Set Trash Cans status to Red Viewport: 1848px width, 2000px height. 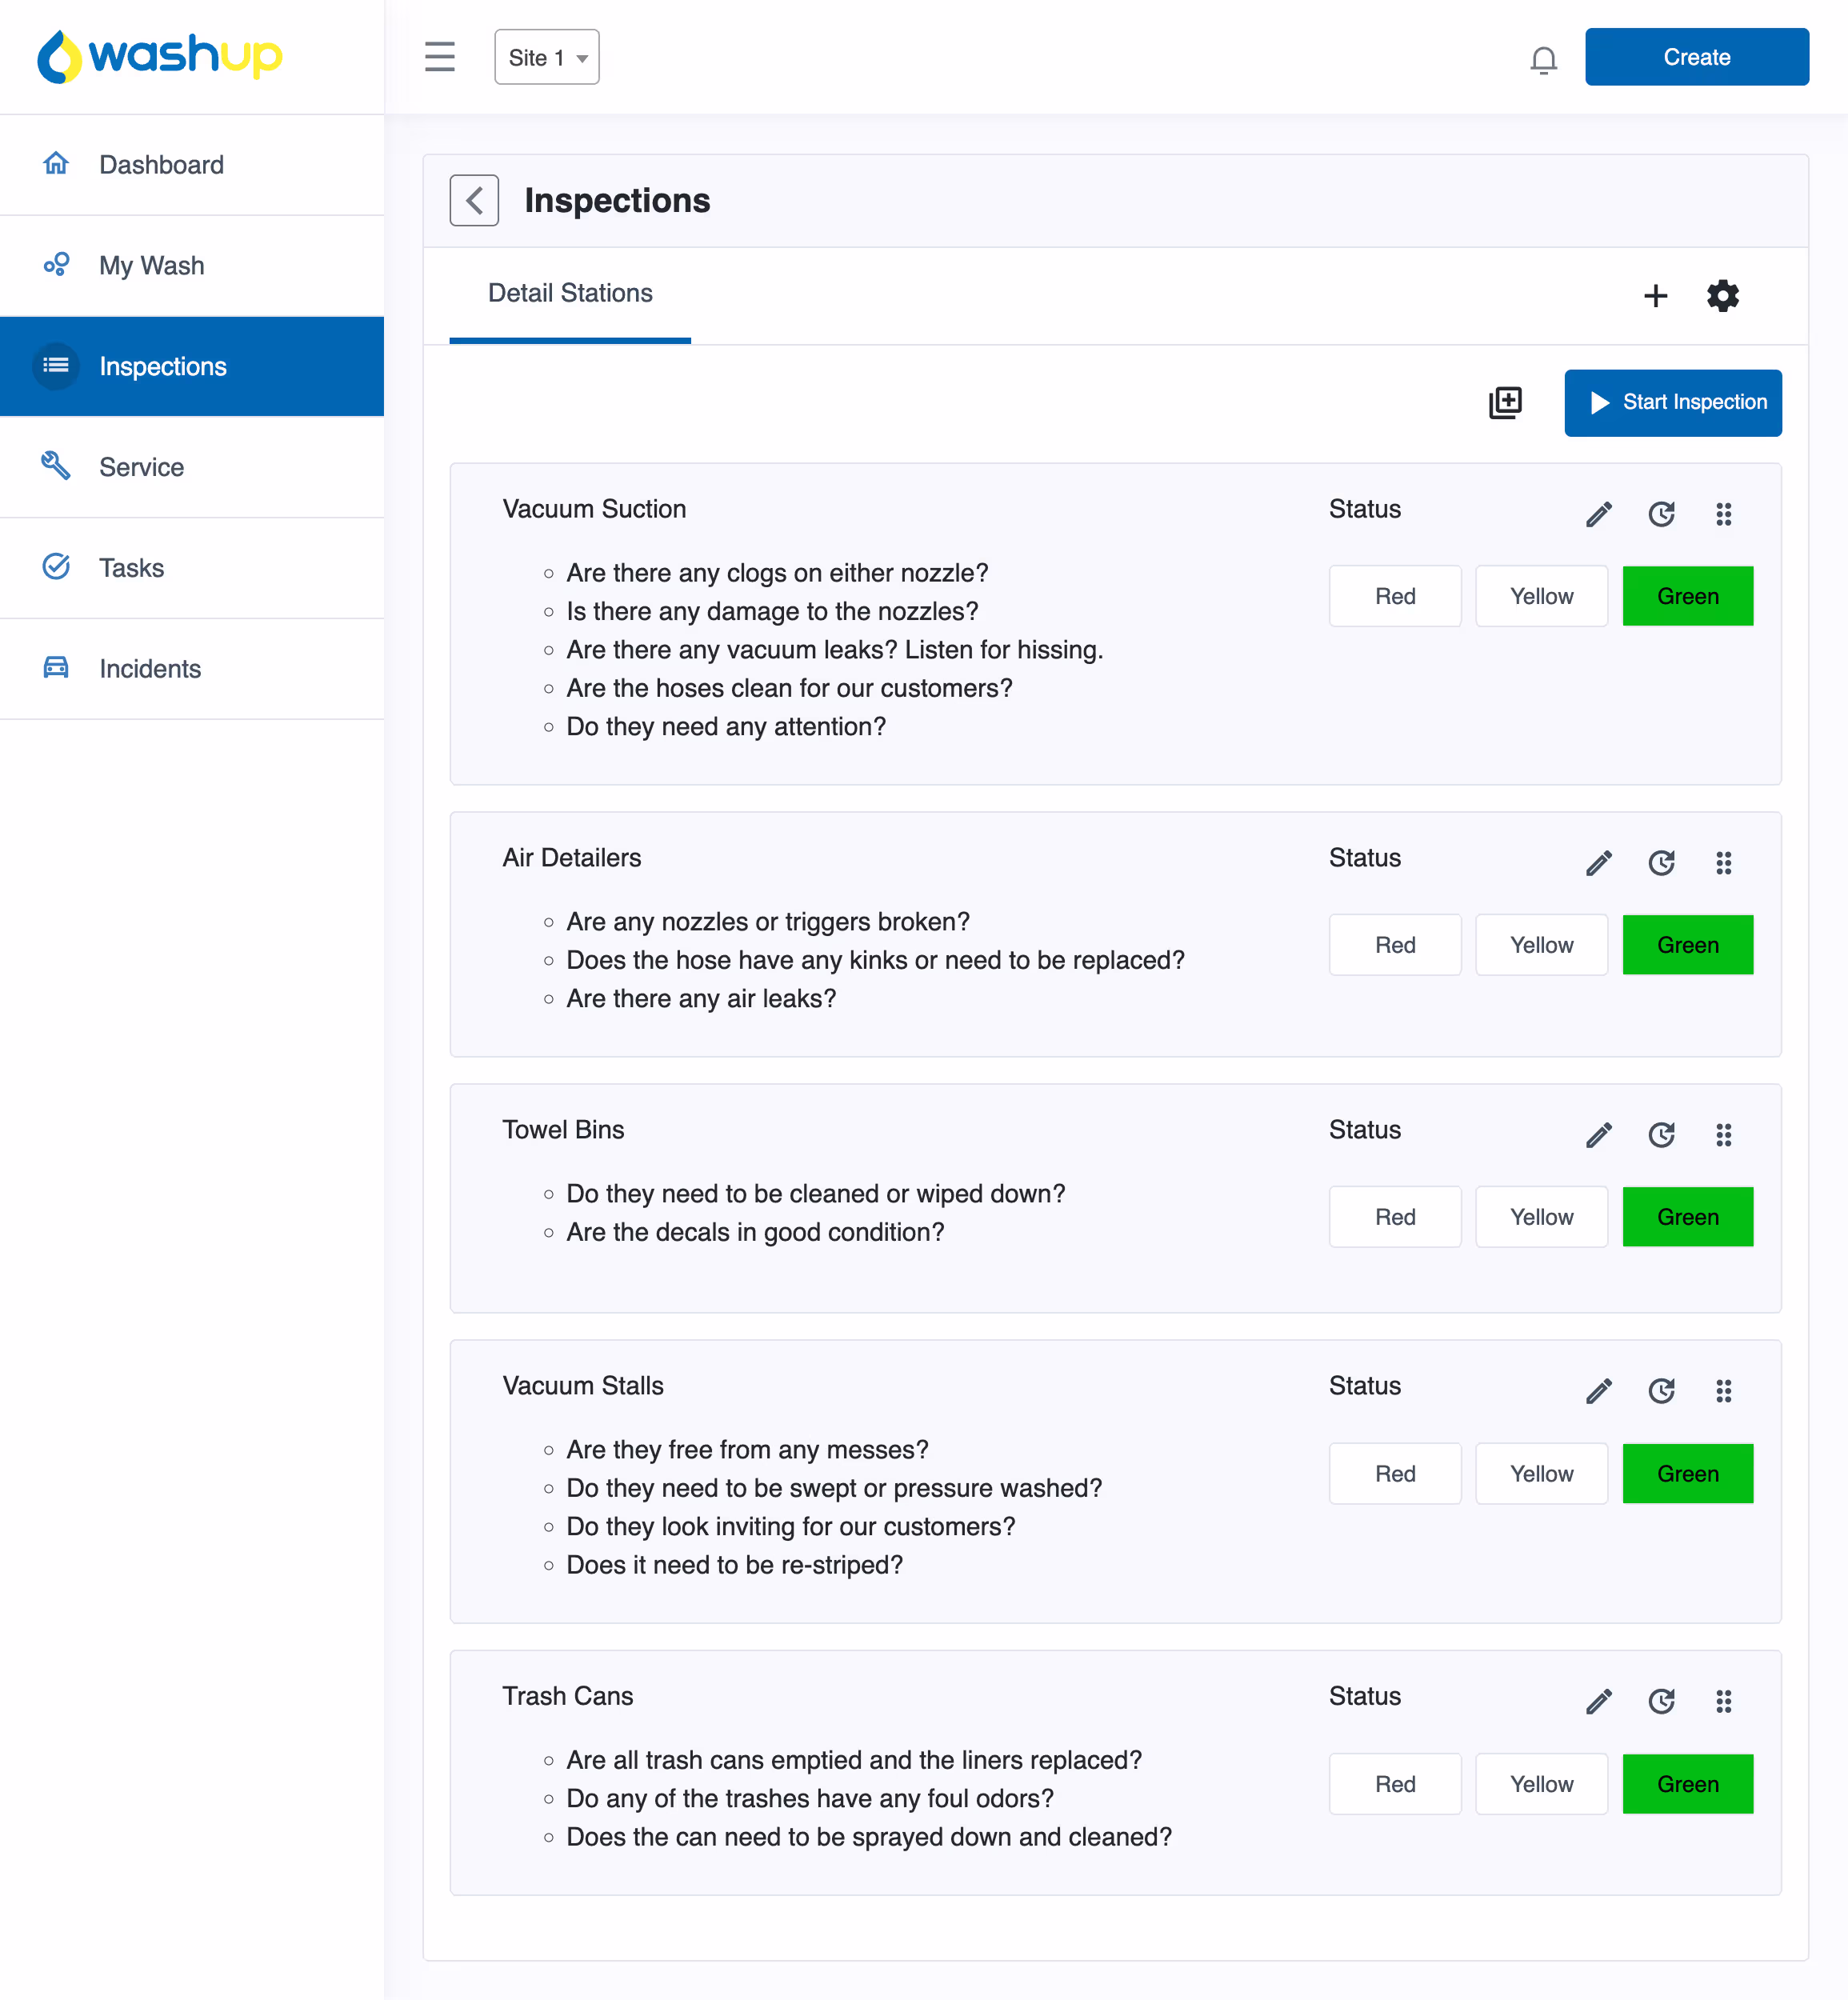1395,1784
